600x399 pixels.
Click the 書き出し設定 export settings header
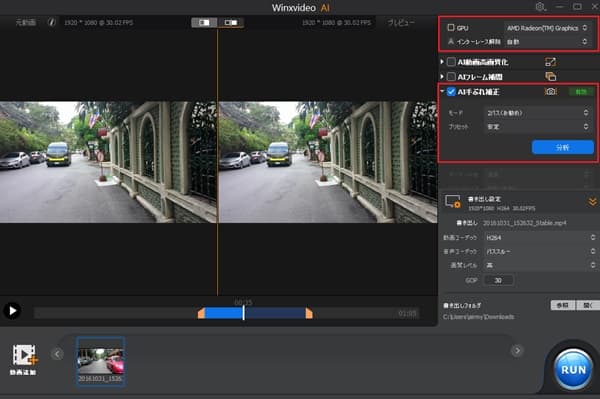pyautogui.click(x=484, y=199)
